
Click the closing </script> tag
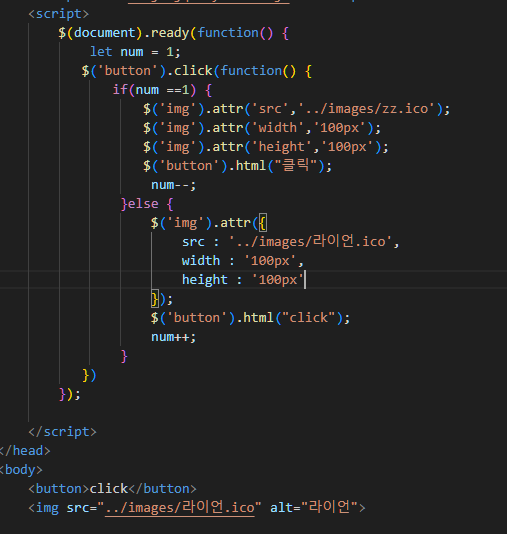(x=63, y=432)
